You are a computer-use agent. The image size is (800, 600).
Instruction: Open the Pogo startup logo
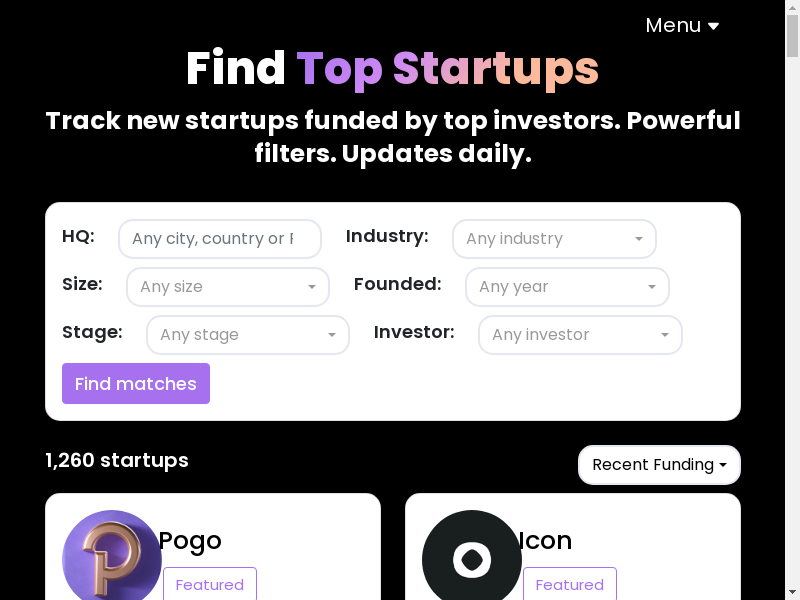tap(111, 558)
